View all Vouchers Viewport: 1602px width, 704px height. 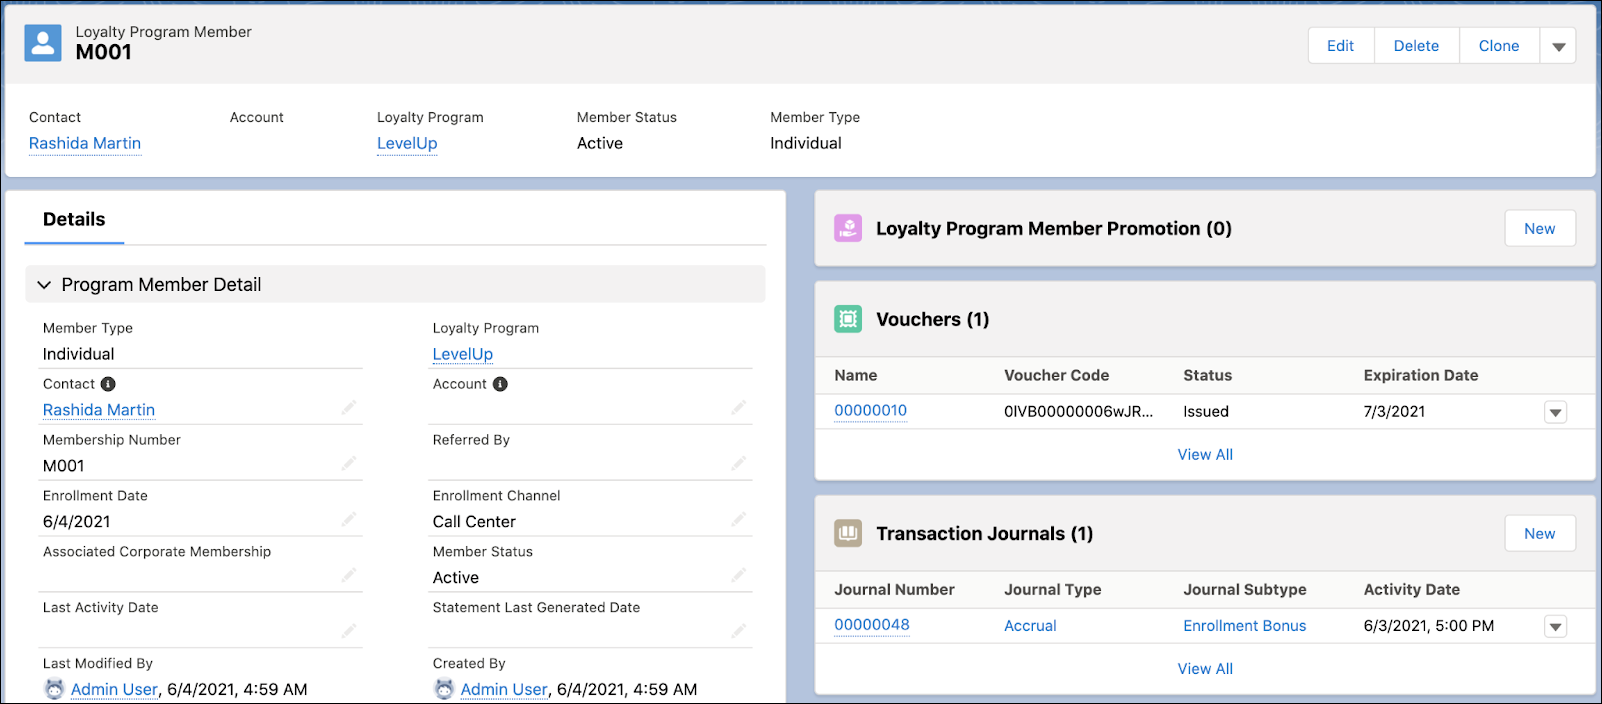coord(1205,454)
